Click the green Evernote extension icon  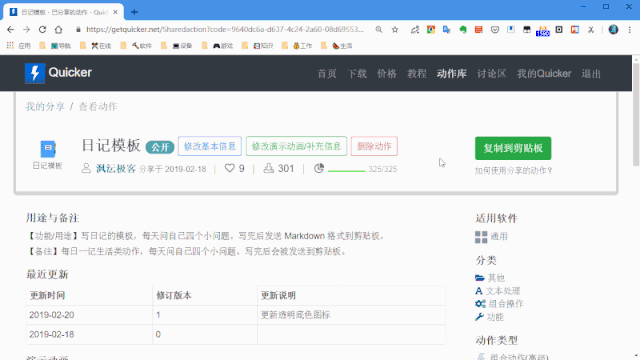[x=462, y=29]
